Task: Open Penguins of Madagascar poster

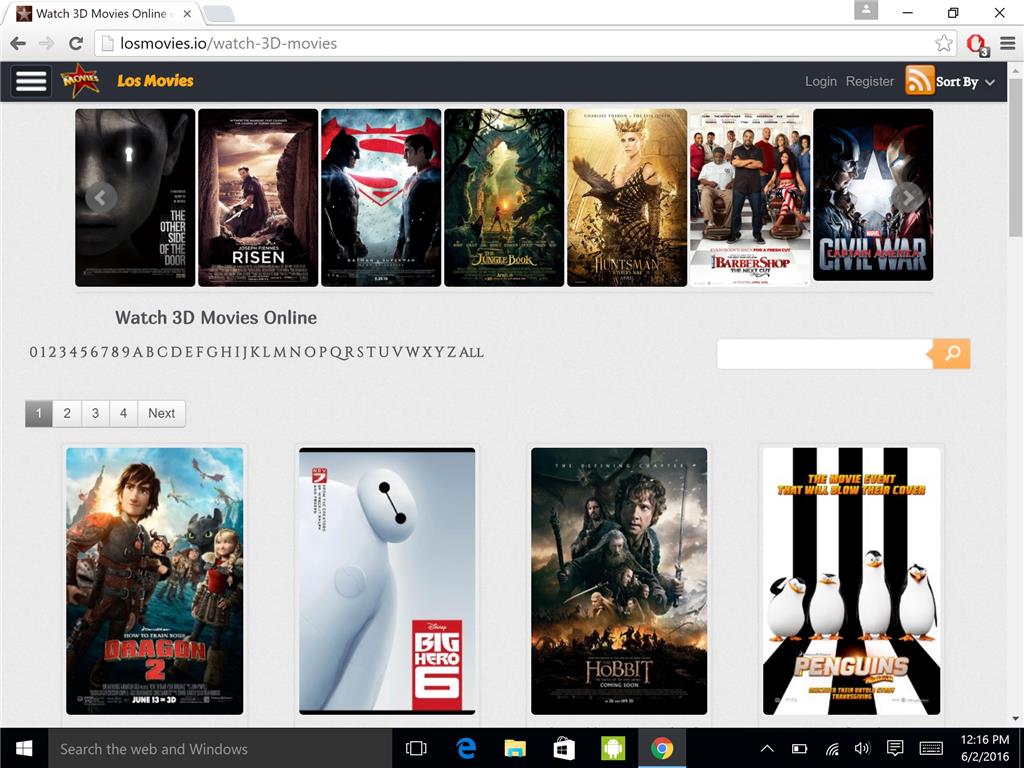Action: pos(852,581)
